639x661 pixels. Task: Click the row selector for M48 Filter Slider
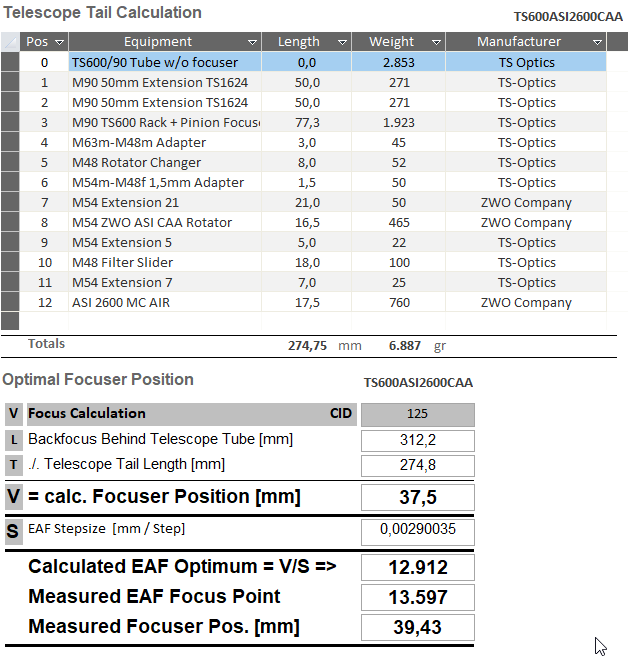10,262
